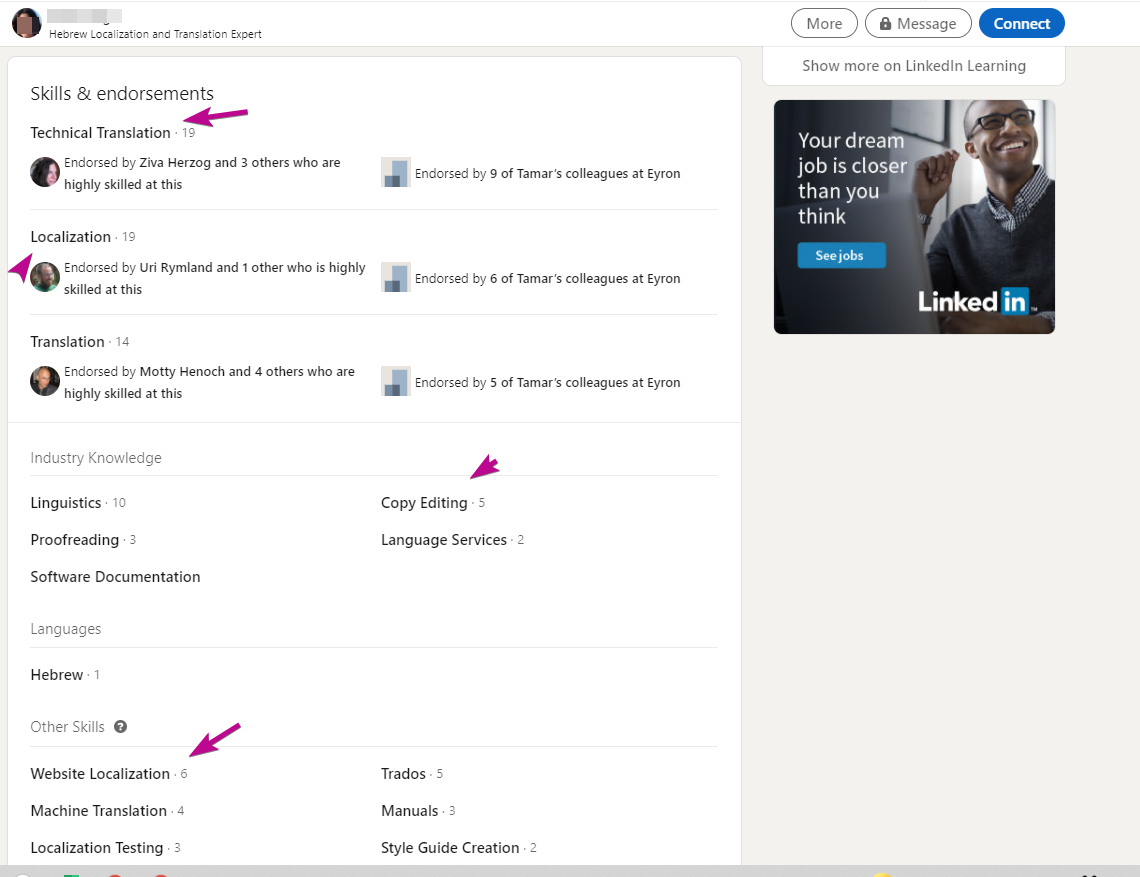Viewport: 1140px width, 877px height.
Task: Click Eyron company logo beside 6 colleagues
Action: (x=396, y=277)
